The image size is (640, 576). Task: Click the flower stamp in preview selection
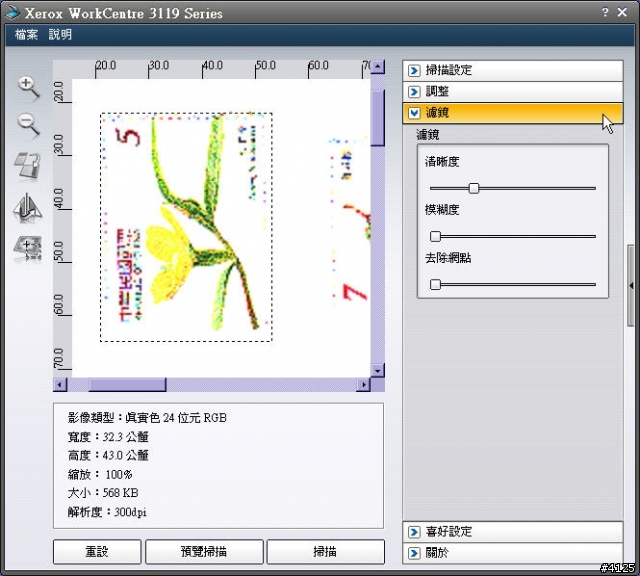click(x=186, y=227)
